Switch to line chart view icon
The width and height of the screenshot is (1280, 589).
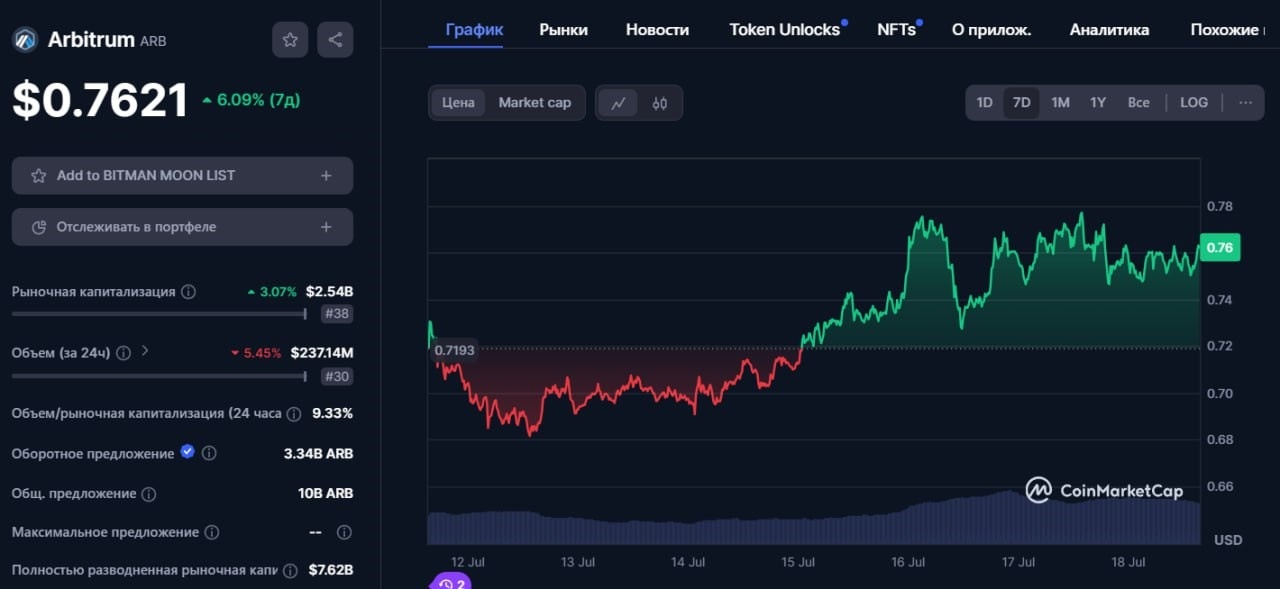click(618, 103)
